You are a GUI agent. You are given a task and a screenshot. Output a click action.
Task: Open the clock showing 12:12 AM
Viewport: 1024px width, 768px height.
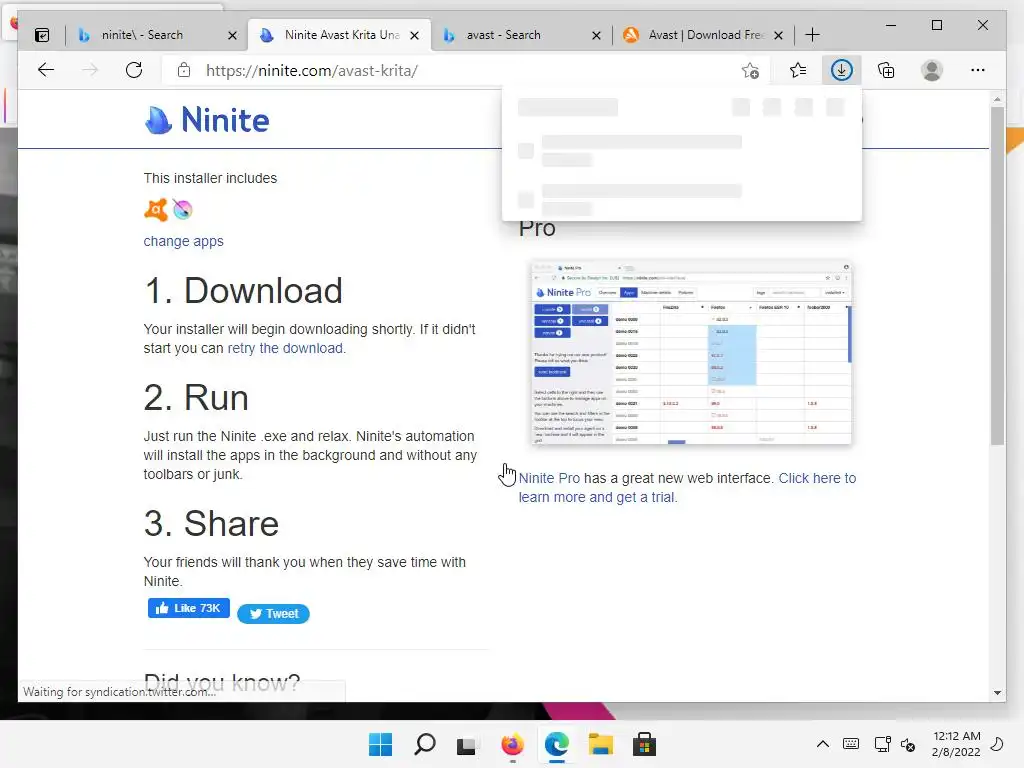tap(956, 744)
